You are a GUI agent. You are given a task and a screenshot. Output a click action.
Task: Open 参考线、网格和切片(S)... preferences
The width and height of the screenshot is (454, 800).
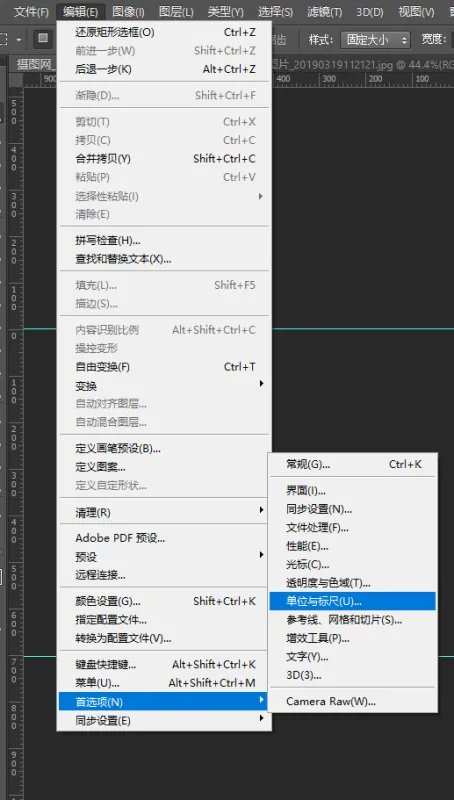pos(352,620)
